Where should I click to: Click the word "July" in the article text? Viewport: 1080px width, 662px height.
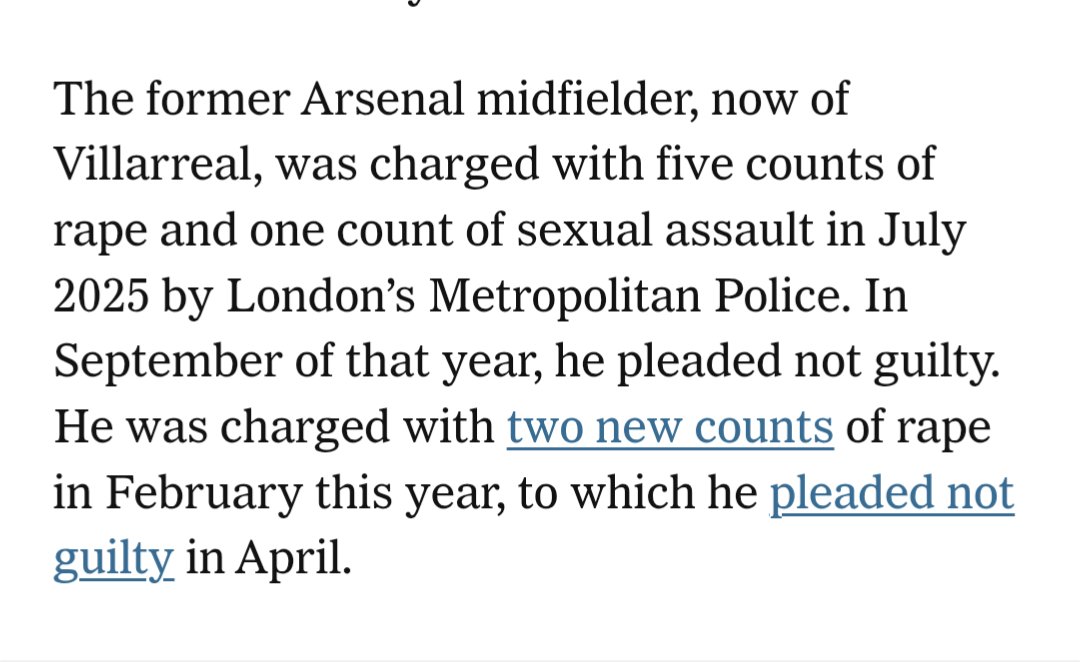[x=922, y=231]
